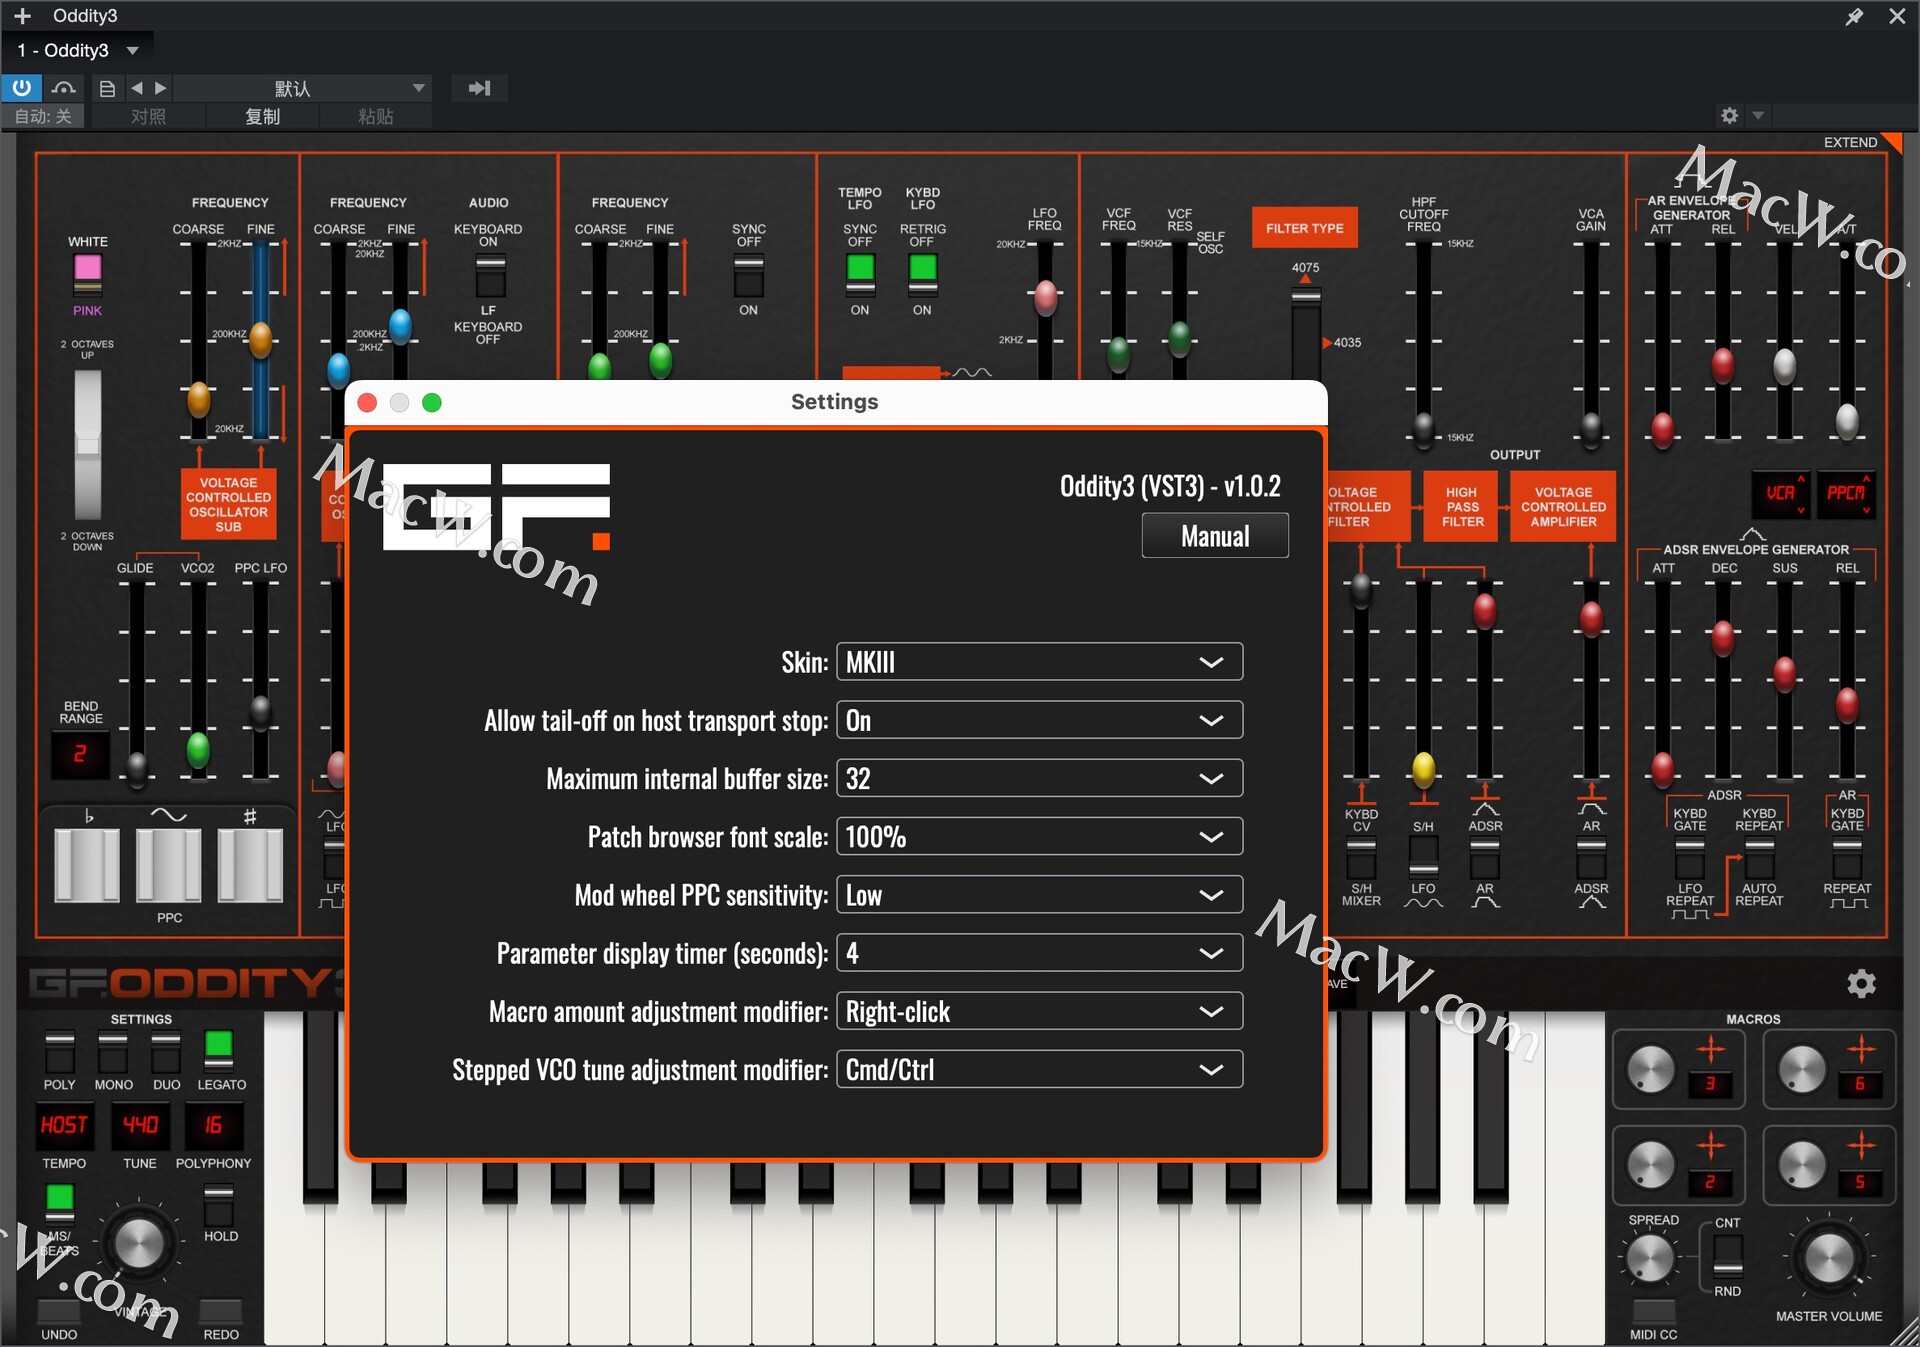Click the GLIDE slider knob
Viewport: 1920px width, 1347px height.
point(136,767)
